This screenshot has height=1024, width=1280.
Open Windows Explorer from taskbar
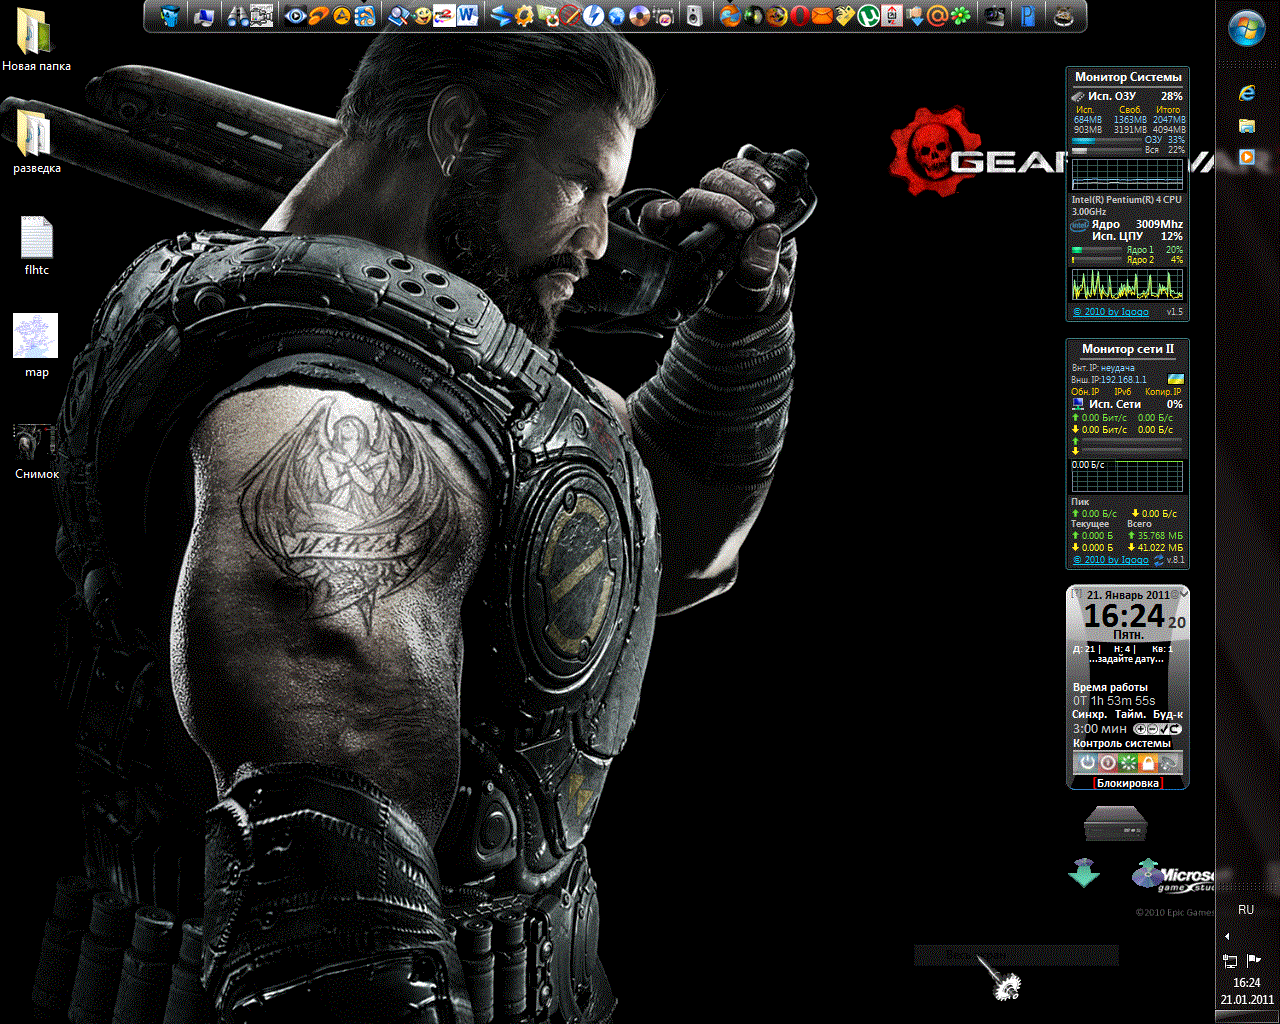1246,125
